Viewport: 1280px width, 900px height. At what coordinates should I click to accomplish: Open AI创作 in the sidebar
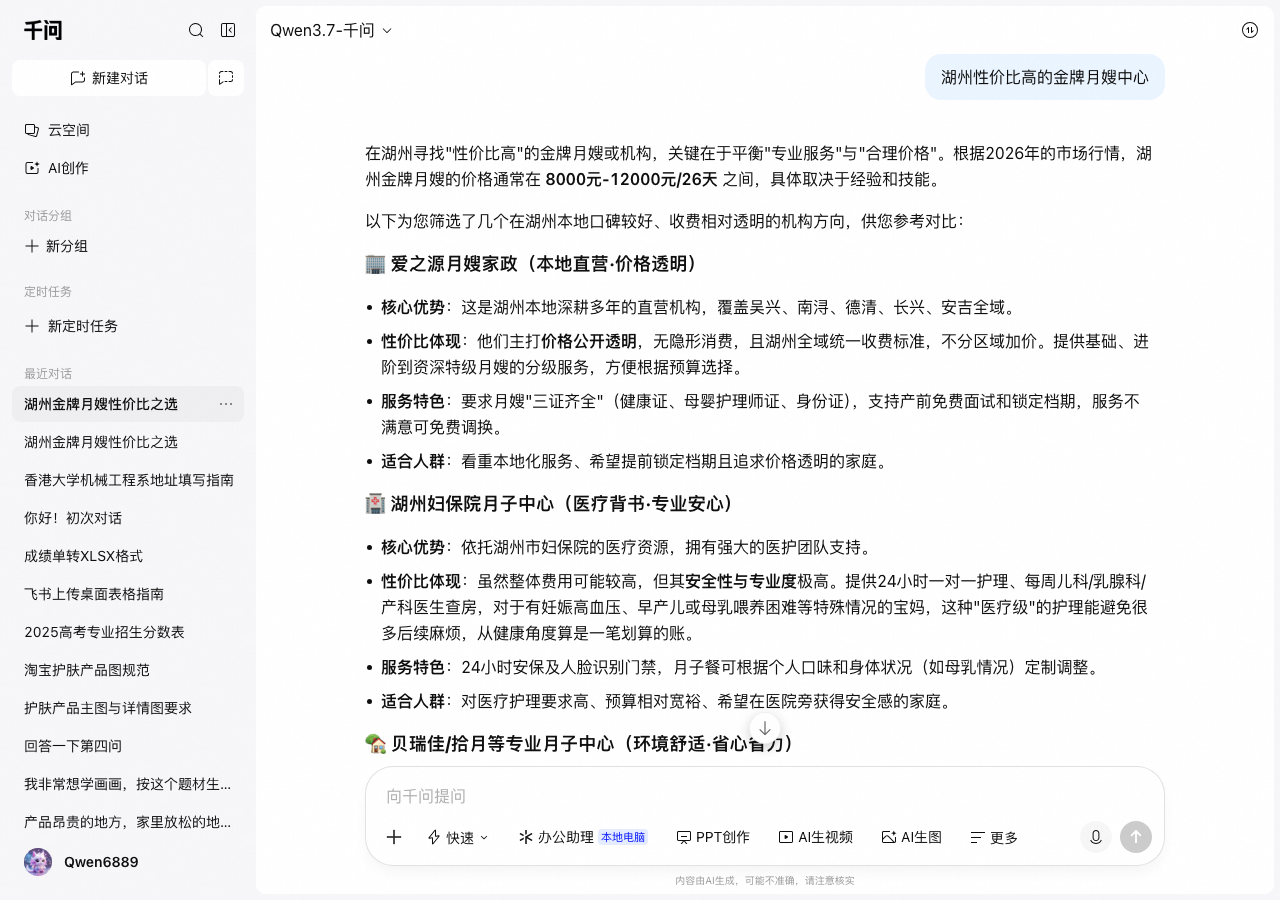point(128,168)
